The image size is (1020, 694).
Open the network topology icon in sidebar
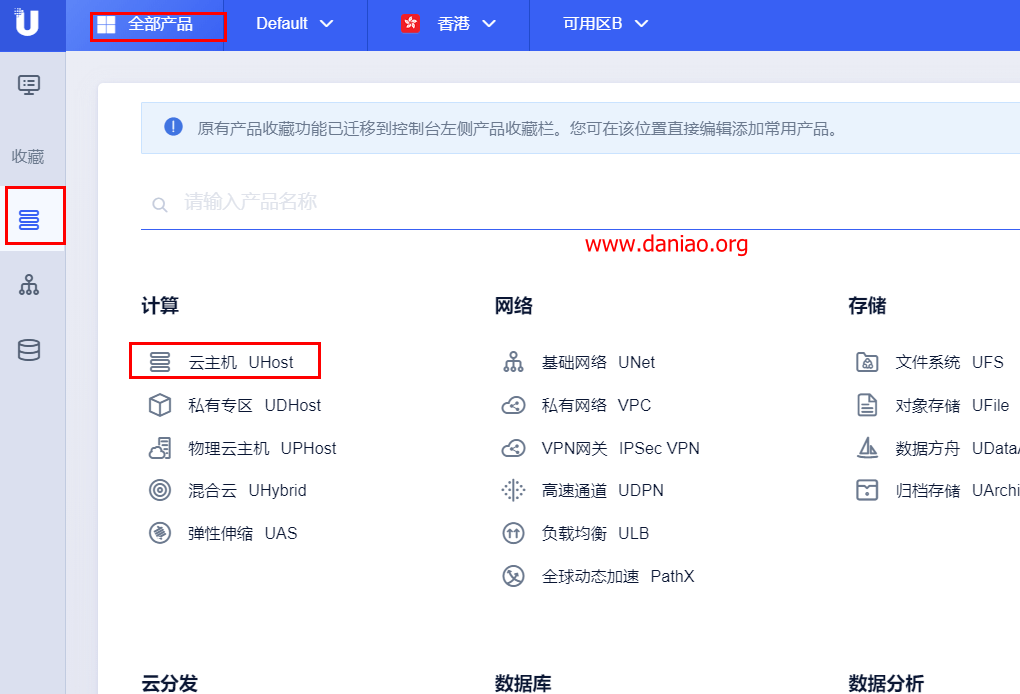[x=29, y=285]
